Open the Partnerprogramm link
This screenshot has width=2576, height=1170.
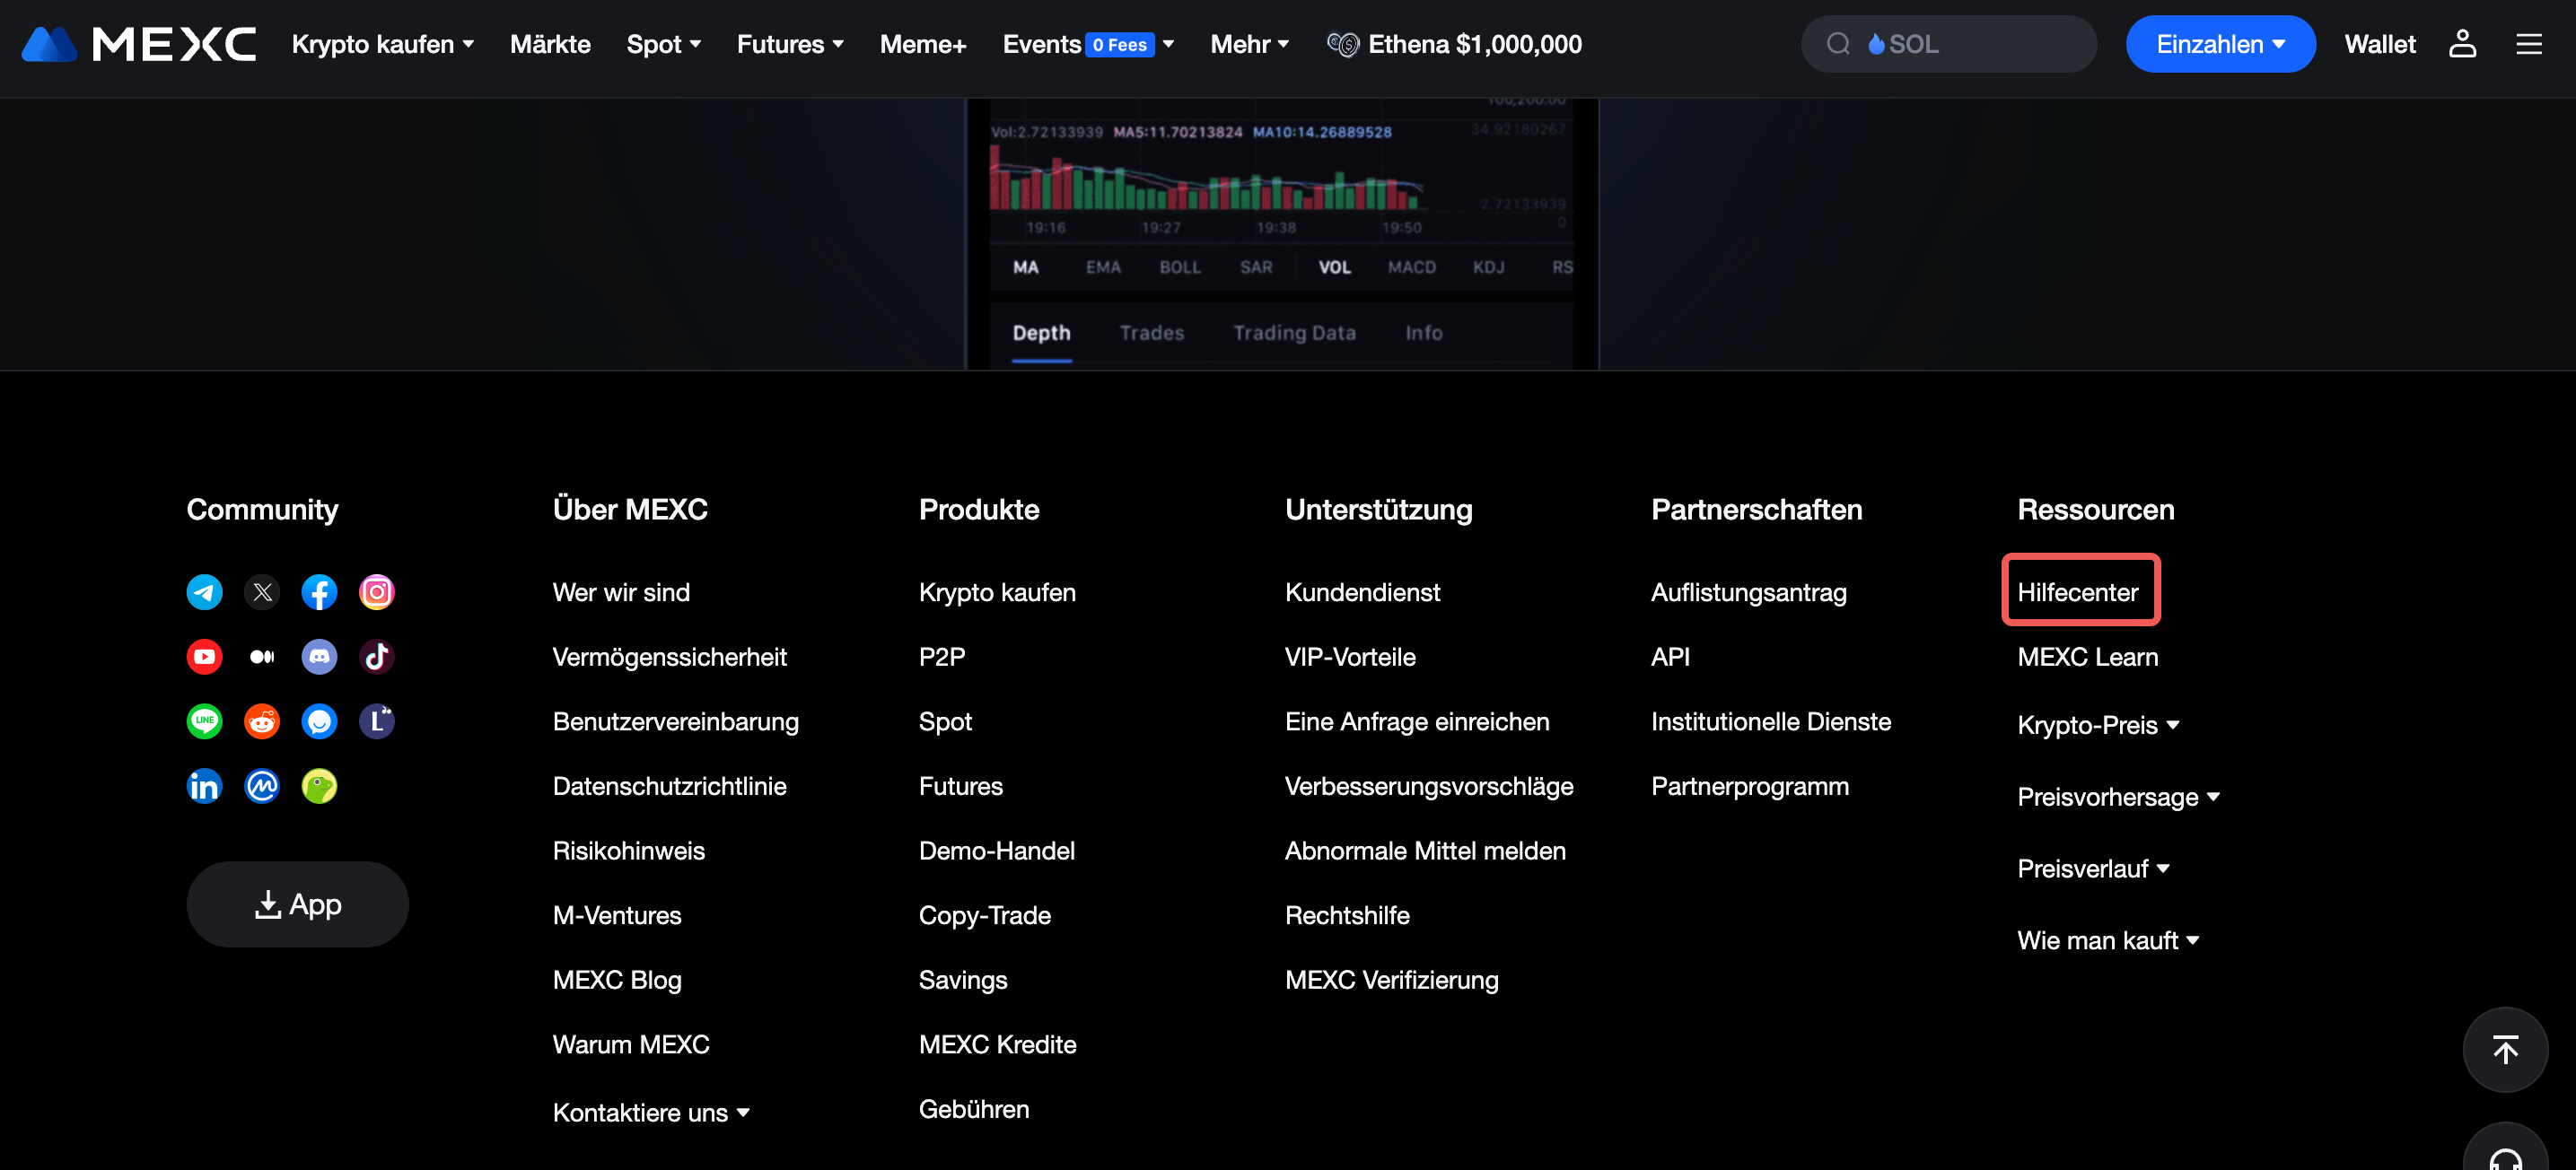pos(1750,786)
